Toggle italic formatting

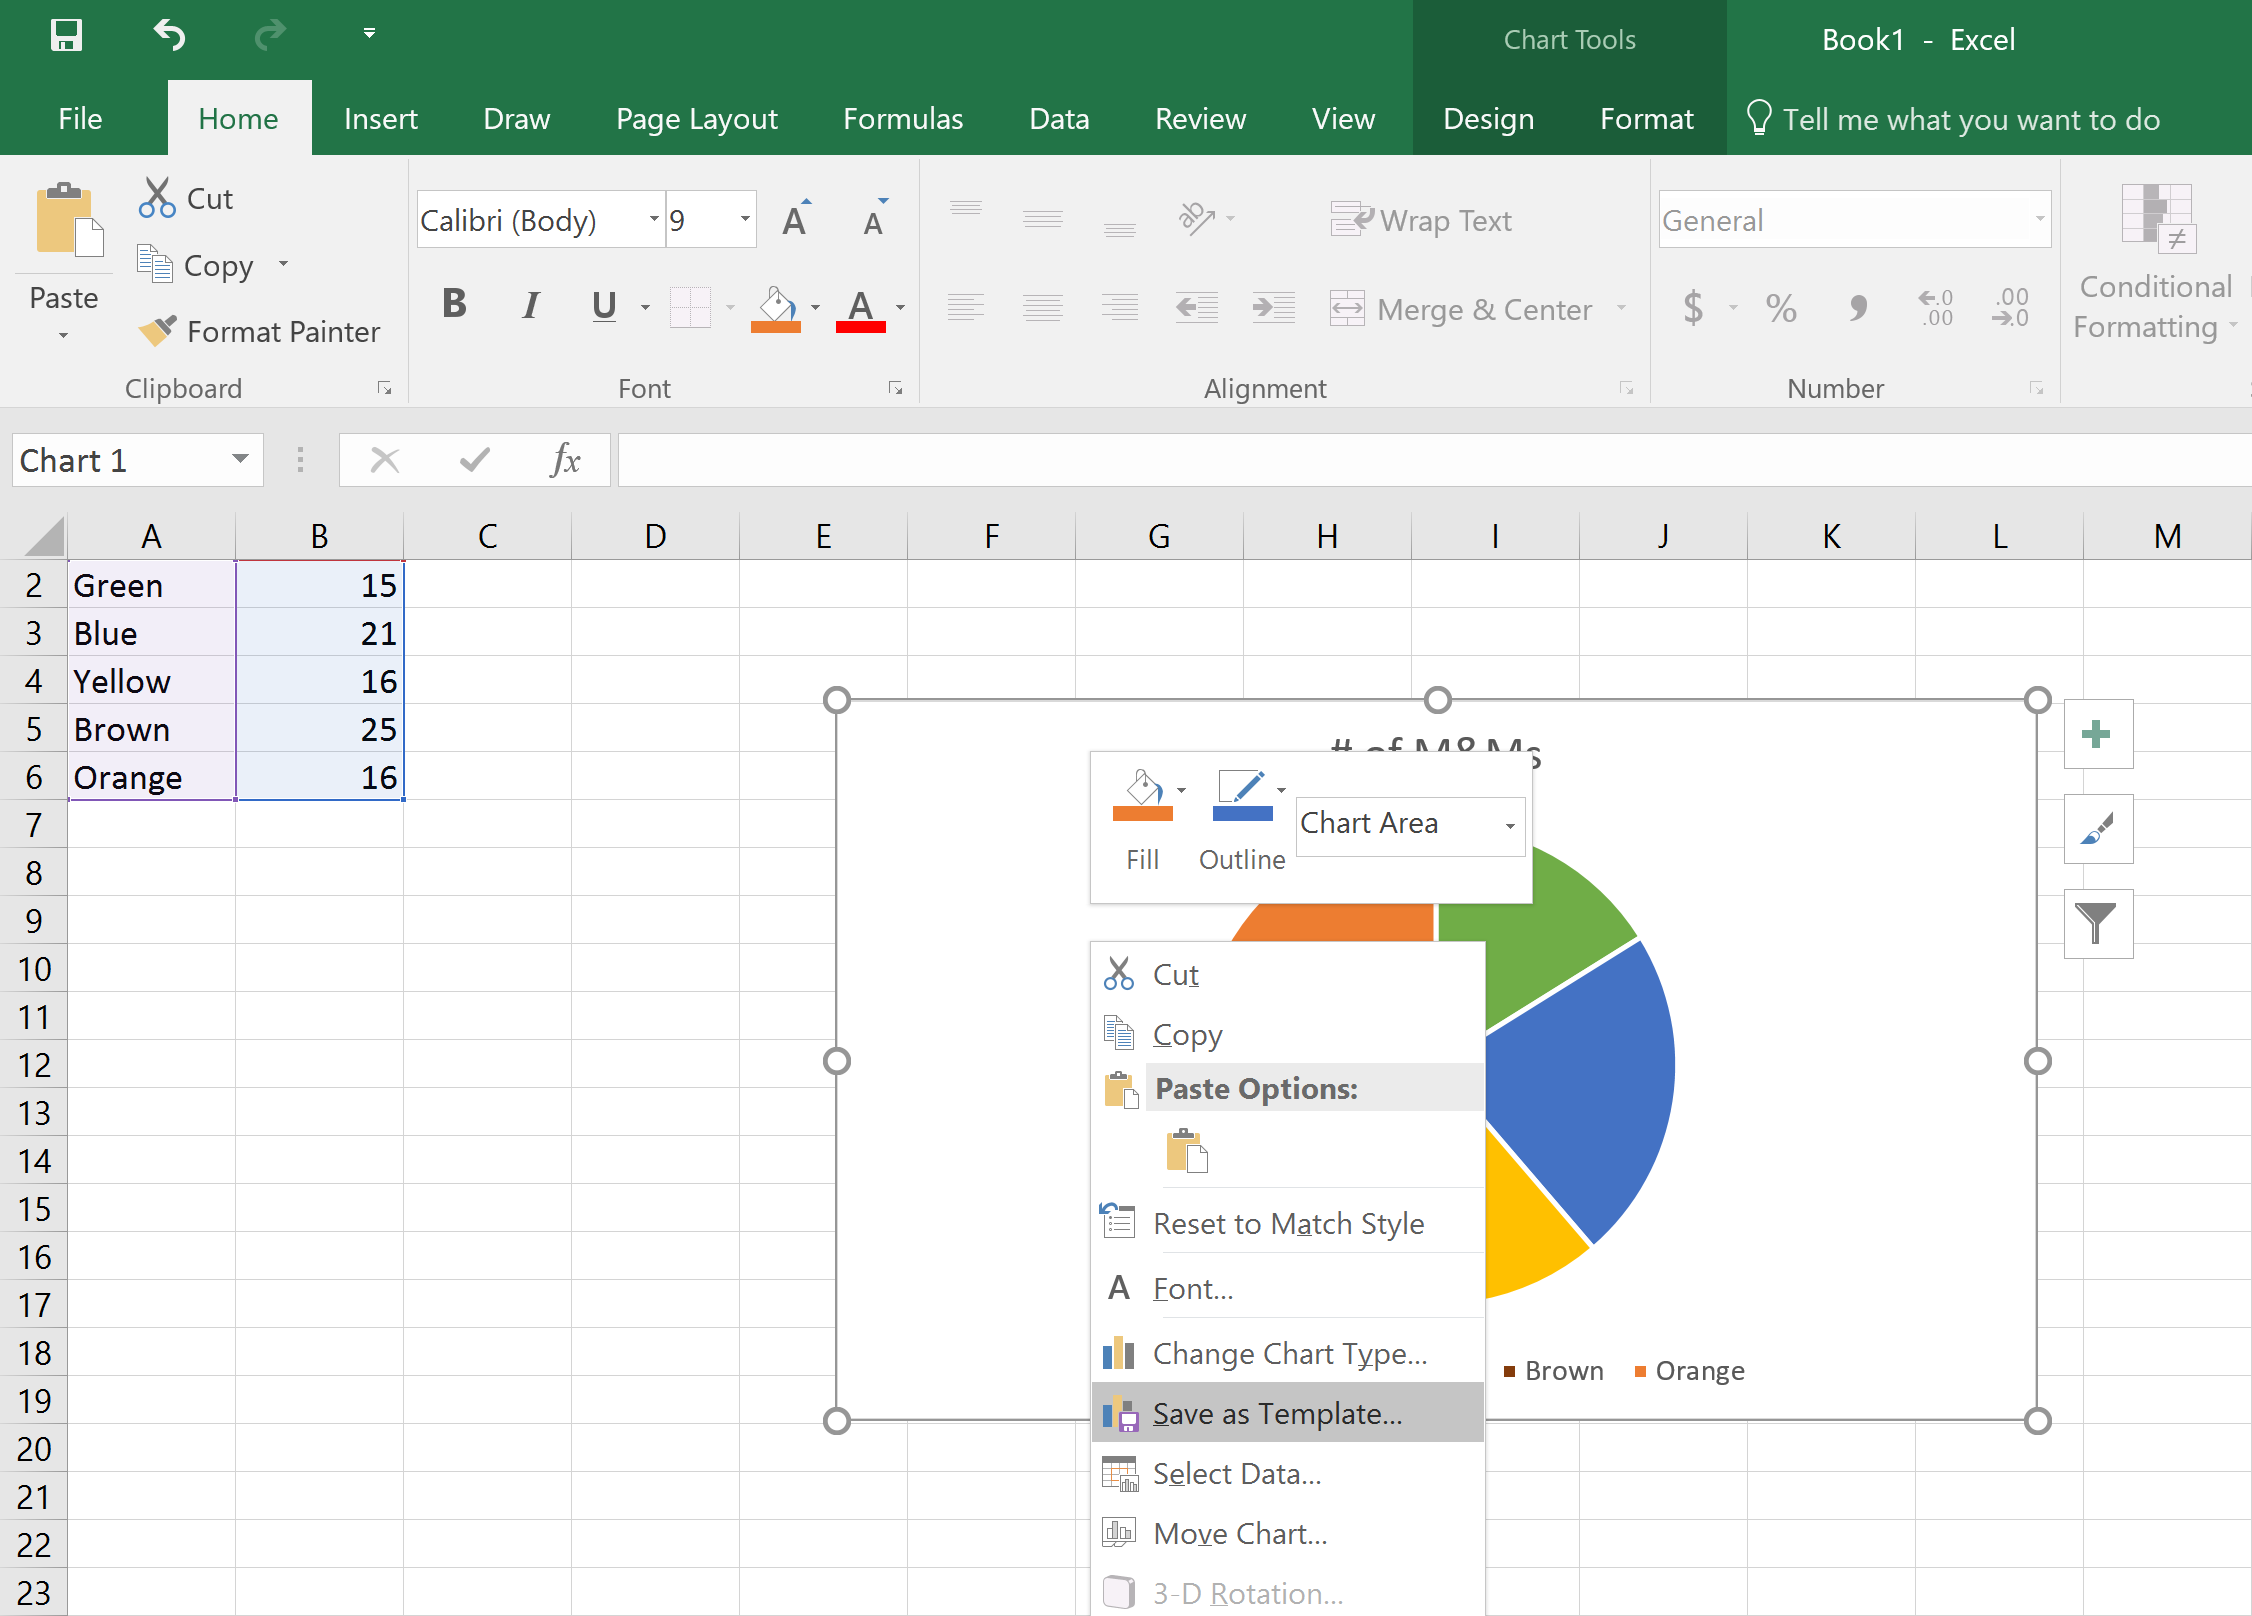[x=530, y=305]
